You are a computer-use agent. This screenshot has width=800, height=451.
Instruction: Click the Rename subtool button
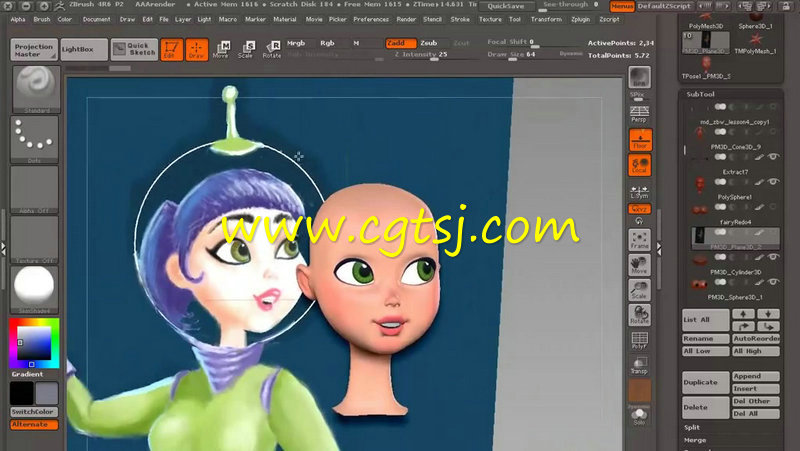pyautogui.click(x=706, y=339)
